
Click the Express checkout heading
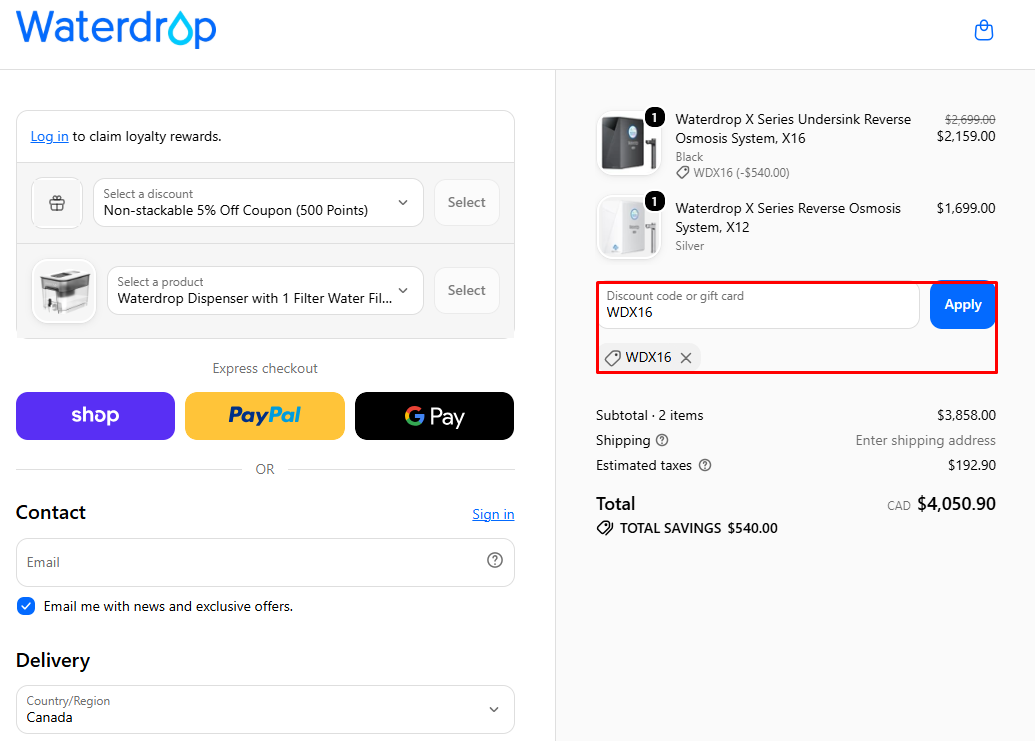pos(265,368)
